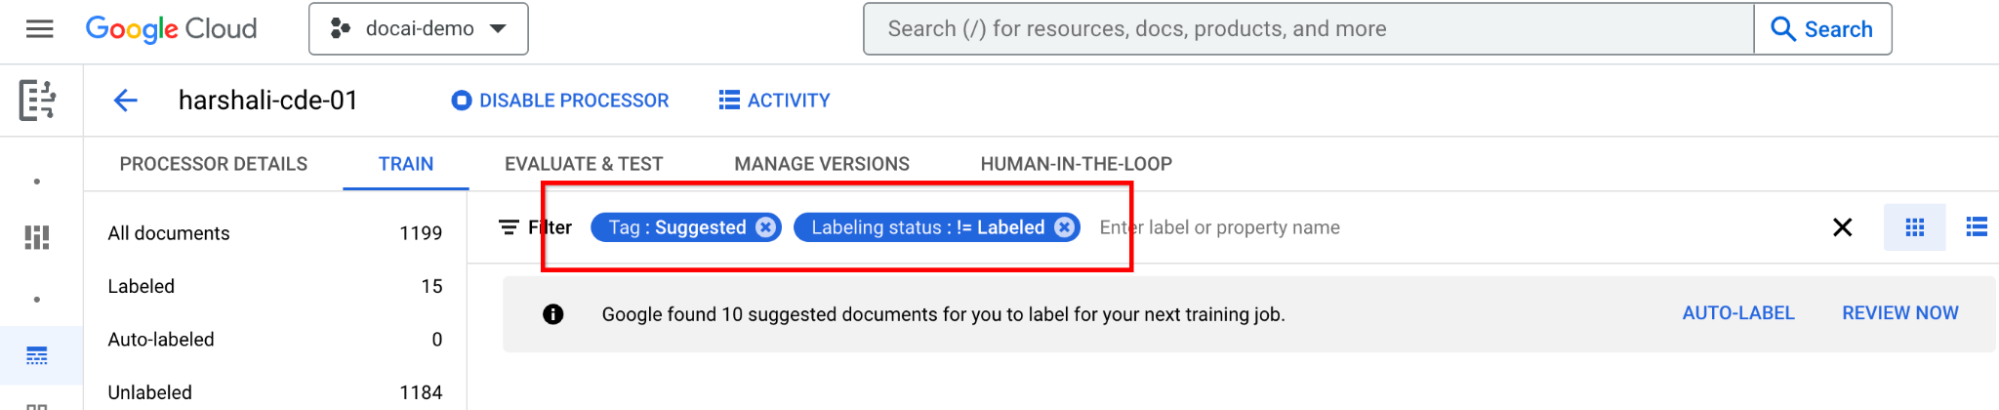Switch to the Evaluate & Test tab

click(583, 164)
